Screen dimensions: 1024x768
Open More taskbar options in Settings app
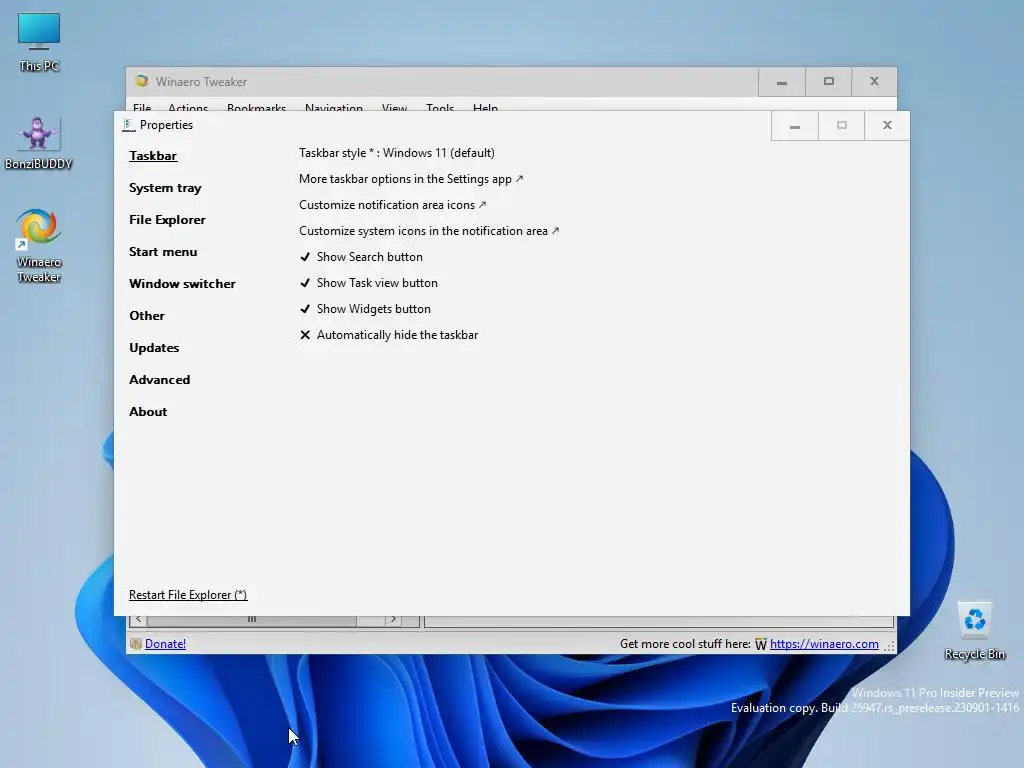click(411, 179)
